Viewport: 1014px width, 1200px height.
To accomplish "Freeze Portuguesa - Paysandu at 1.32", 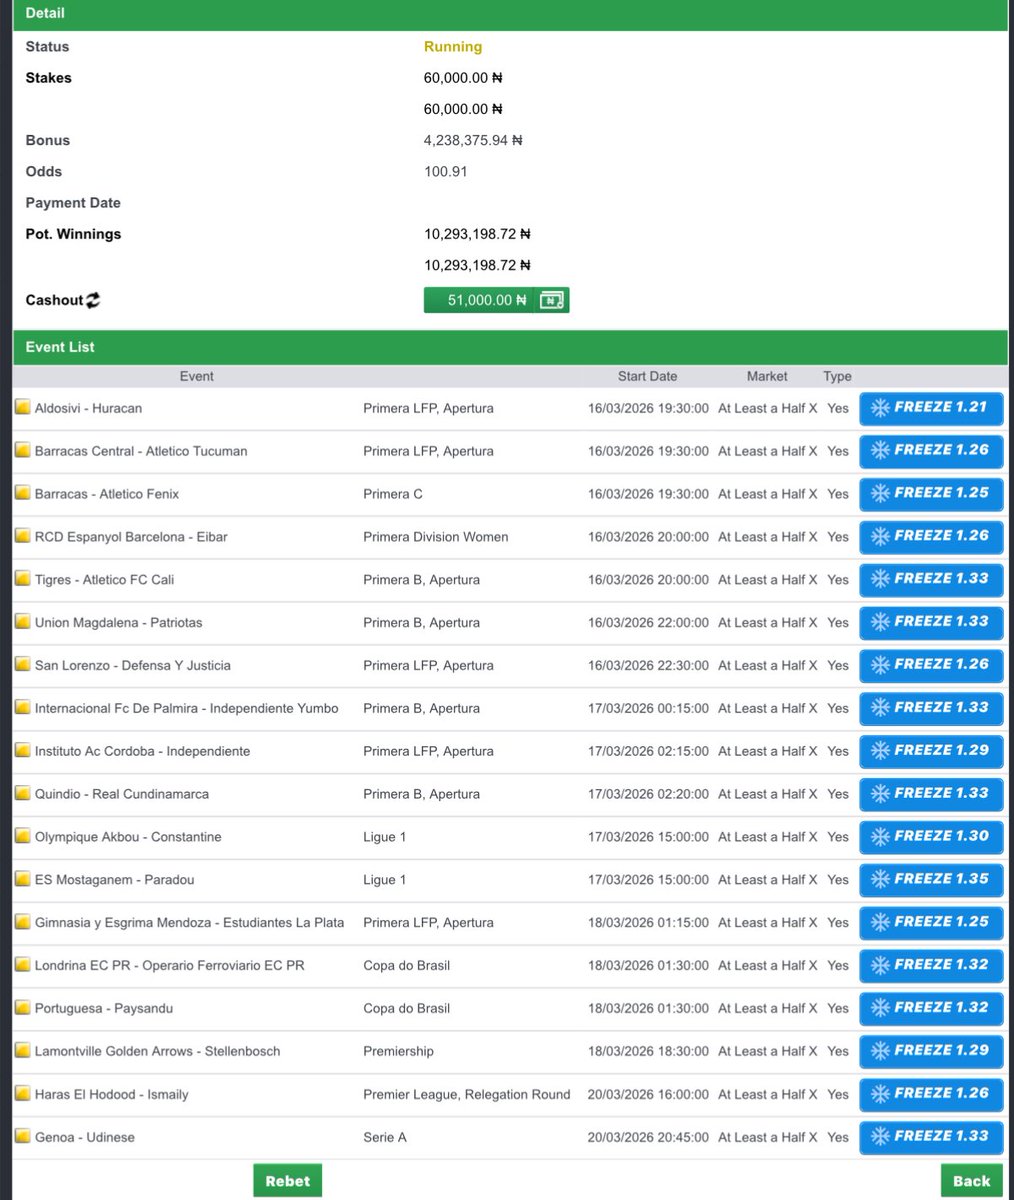I will [931, 1008].
